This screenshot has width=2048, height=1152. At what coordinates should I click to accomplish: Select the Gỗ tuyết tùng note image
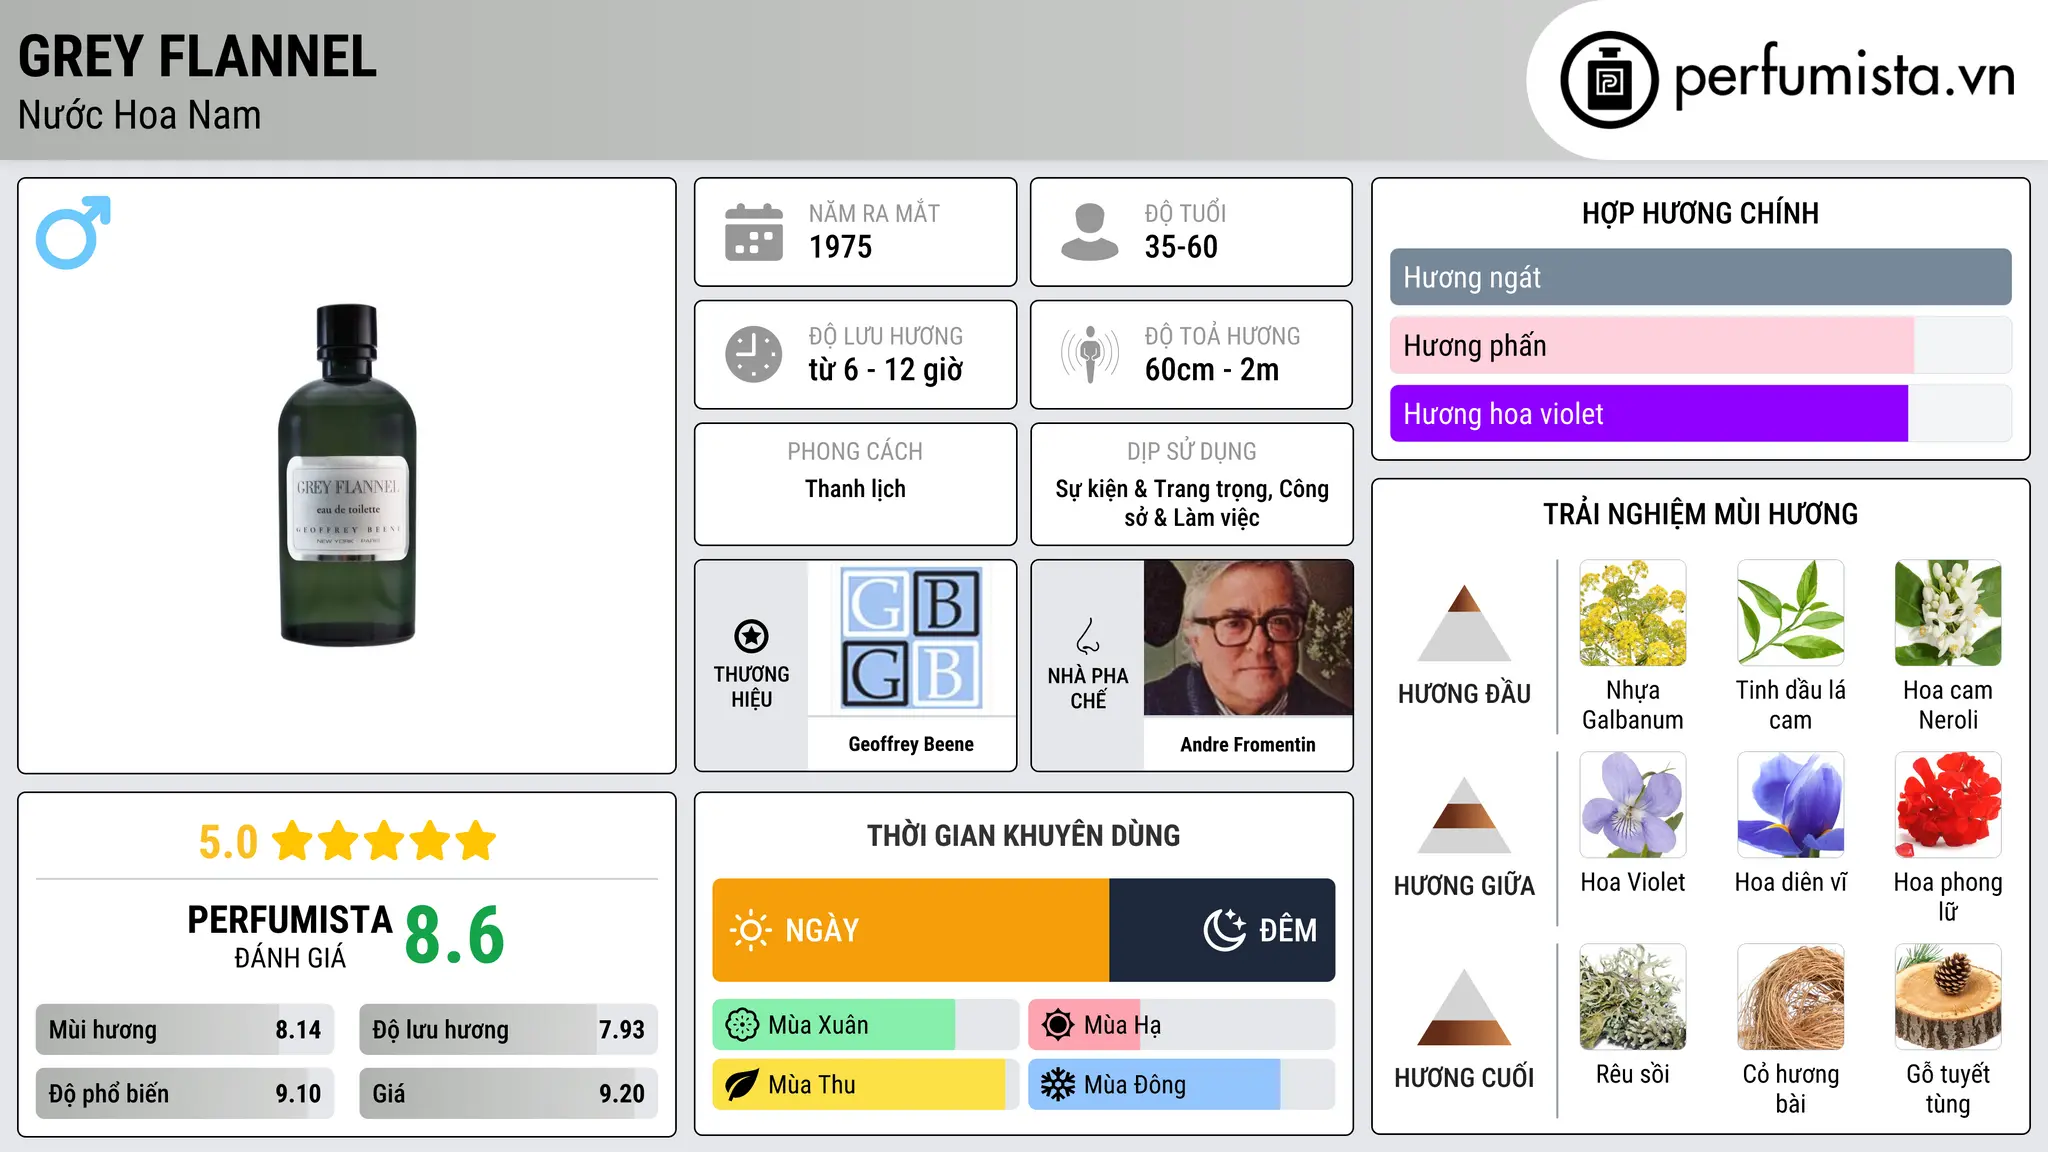(1948, 997)
